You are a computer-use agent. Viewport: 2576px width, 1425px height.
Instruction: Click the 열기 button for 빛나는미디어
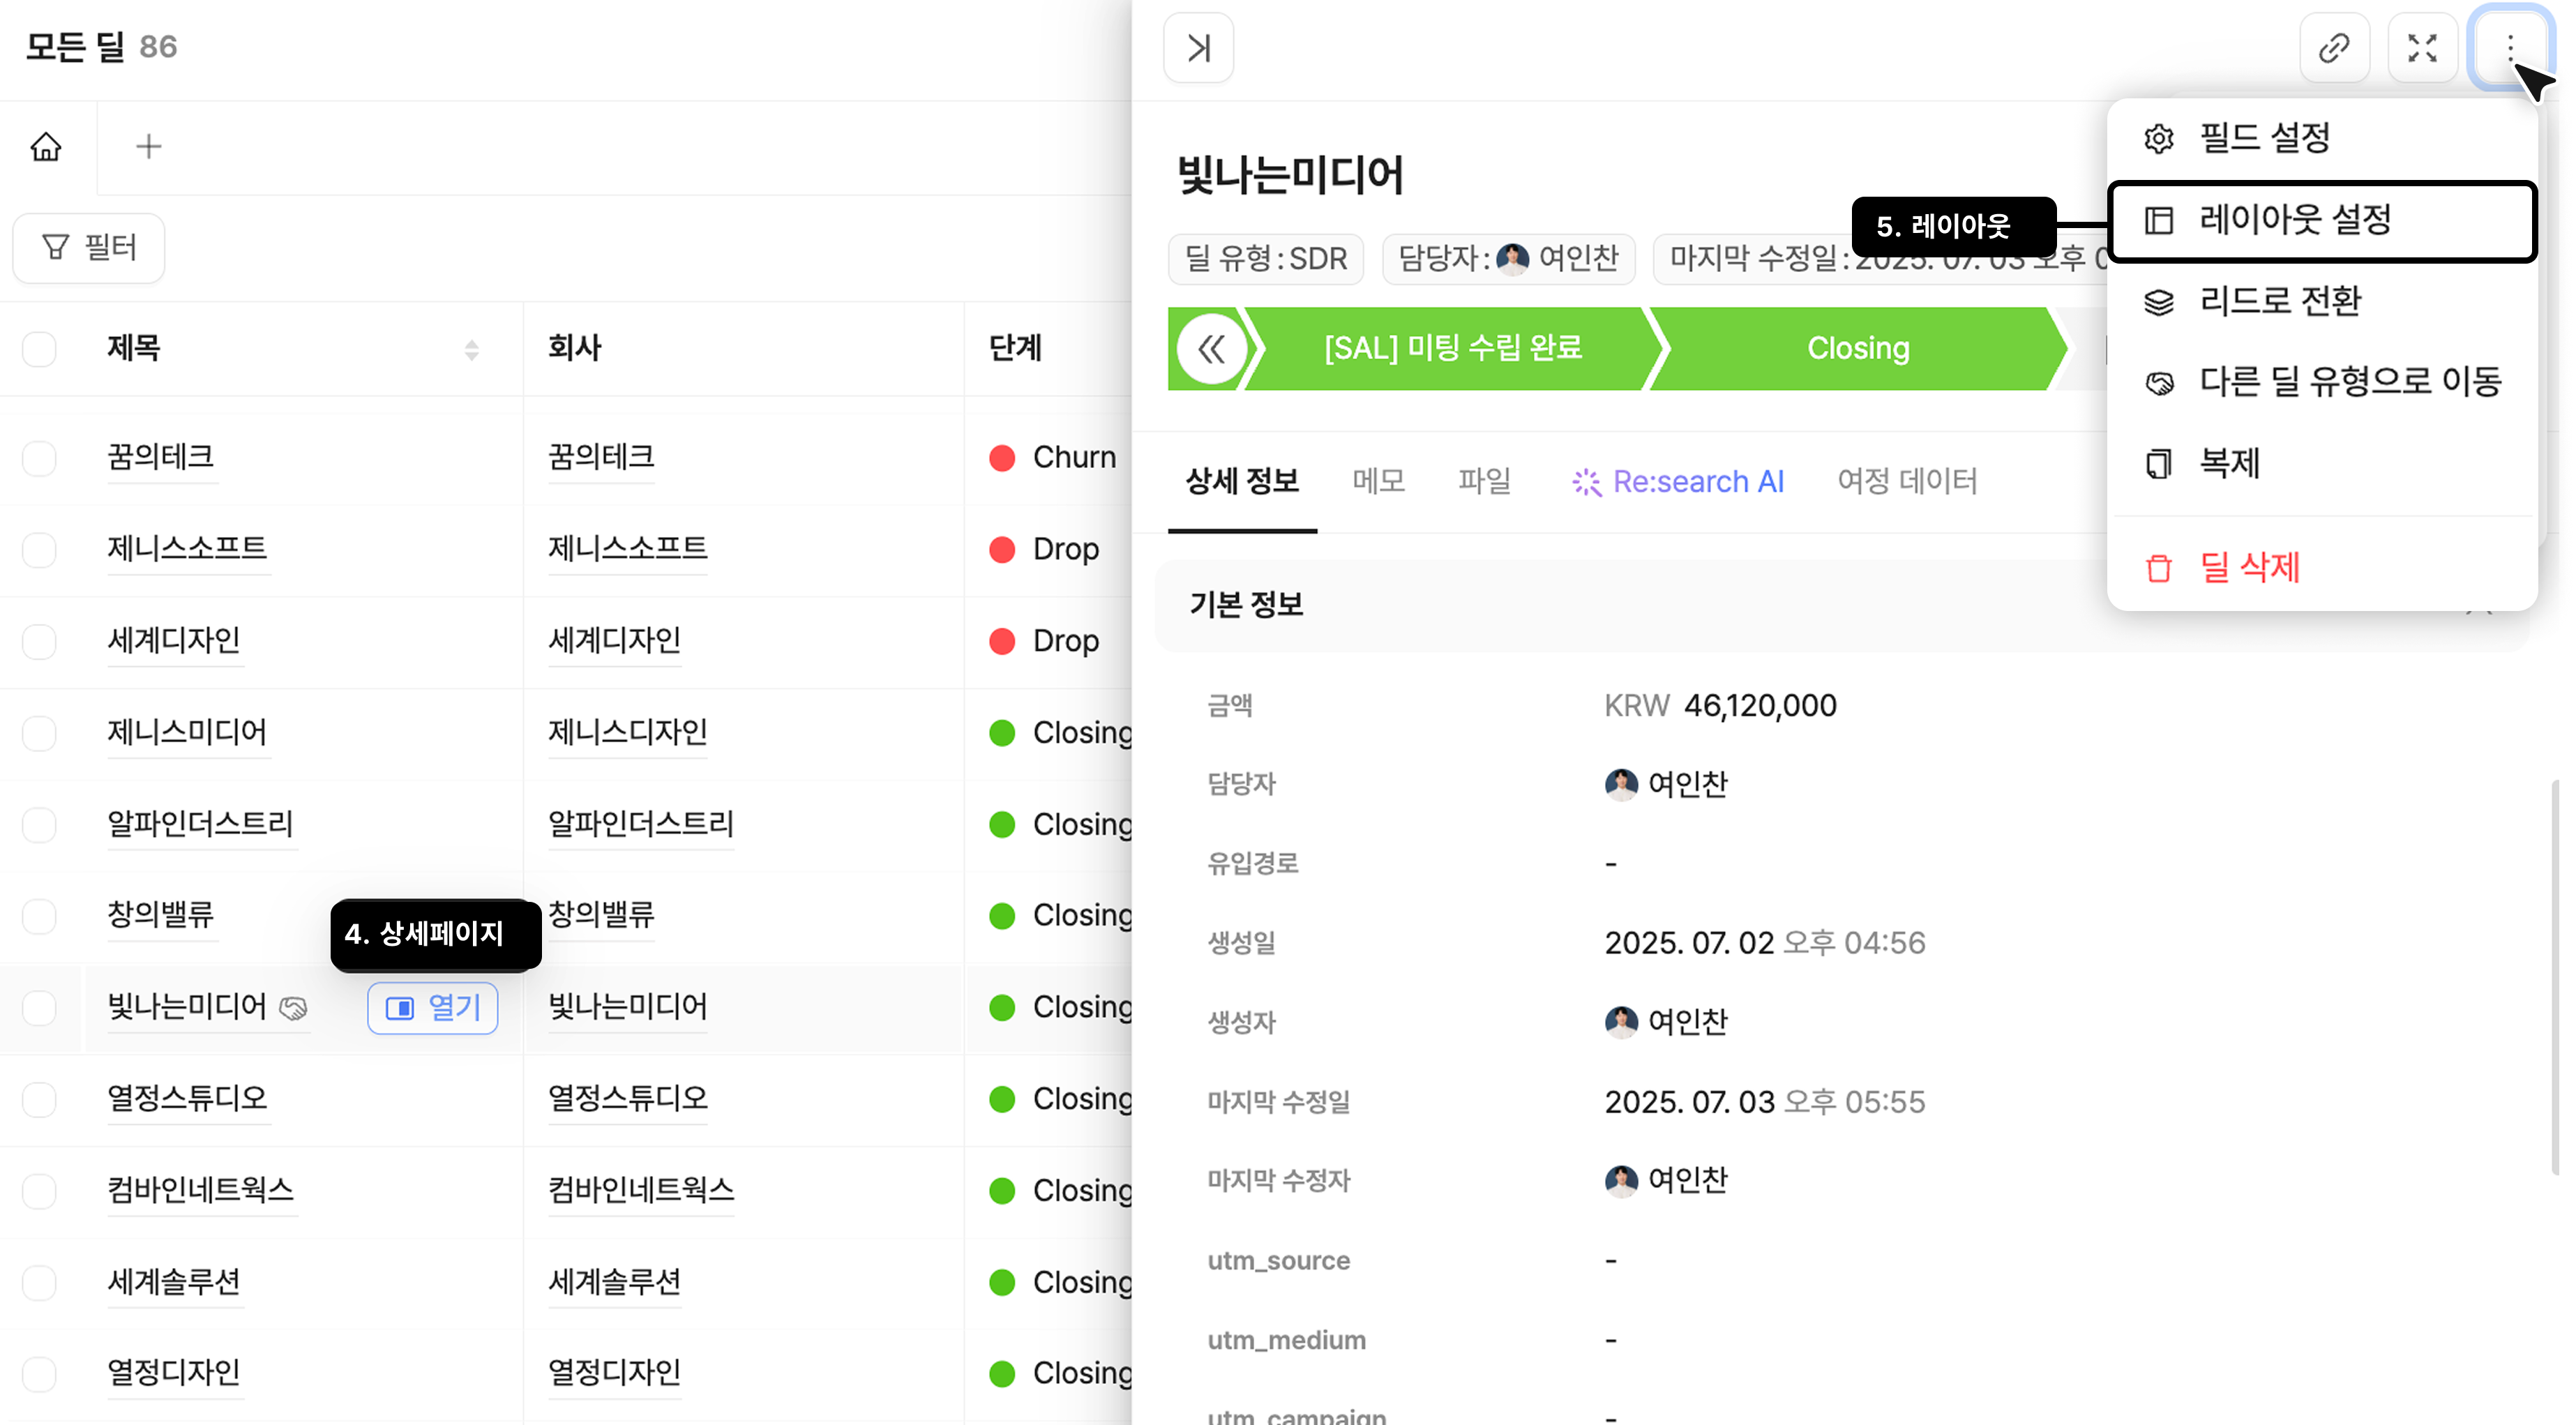[x=433, y=1008]
